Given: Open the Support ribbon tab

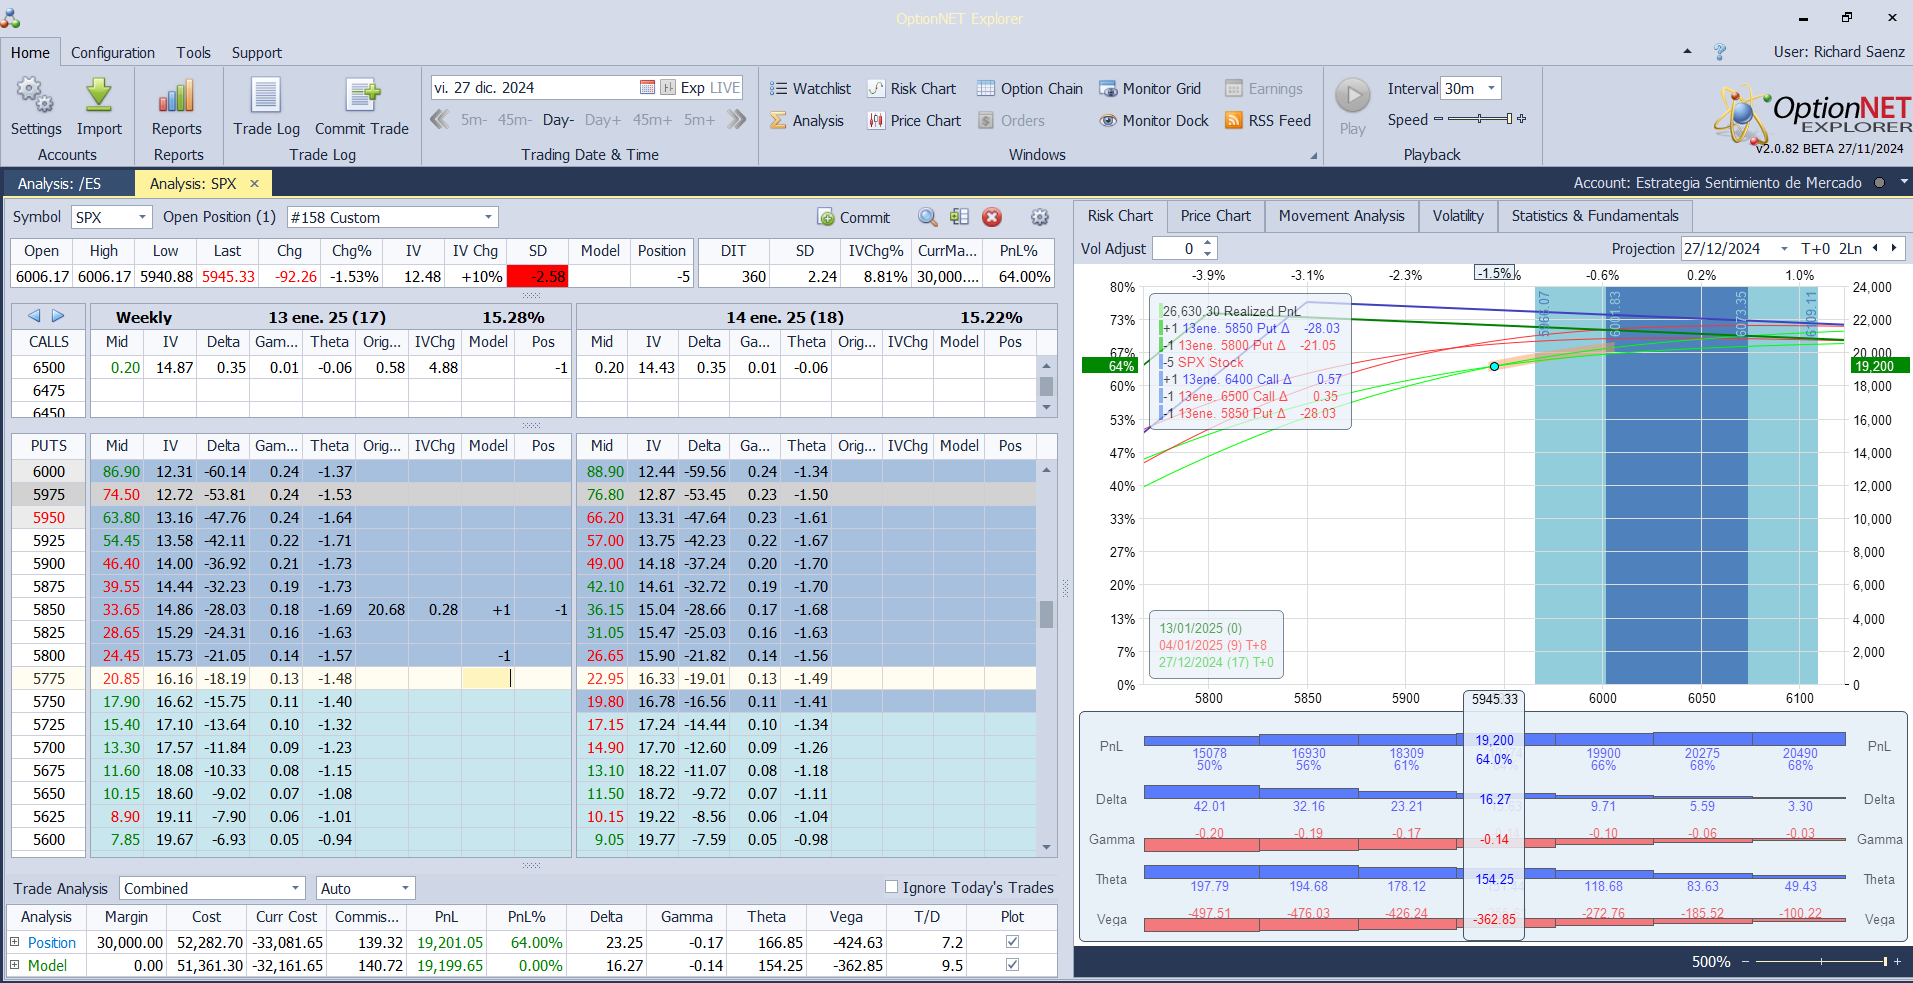Looking at the screenshot, I should click(x=257, y=53).
